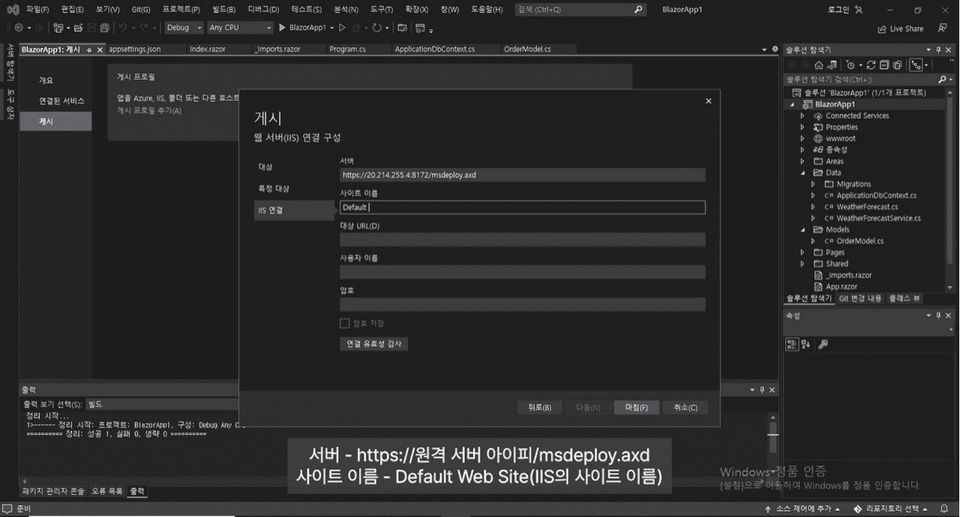The width and height of the screenshot is (960, 517).
Task: Collapse the BlazorApp1 project node
Action: 792,104
